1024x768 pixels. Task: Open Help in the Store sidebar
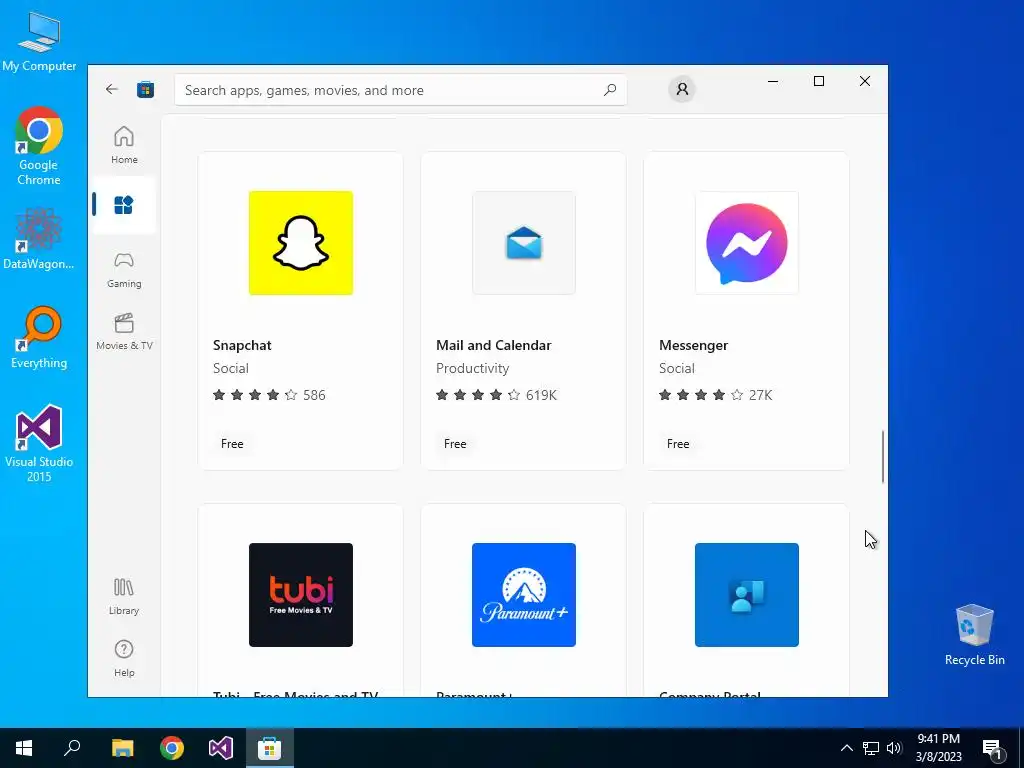click(124, 658)
